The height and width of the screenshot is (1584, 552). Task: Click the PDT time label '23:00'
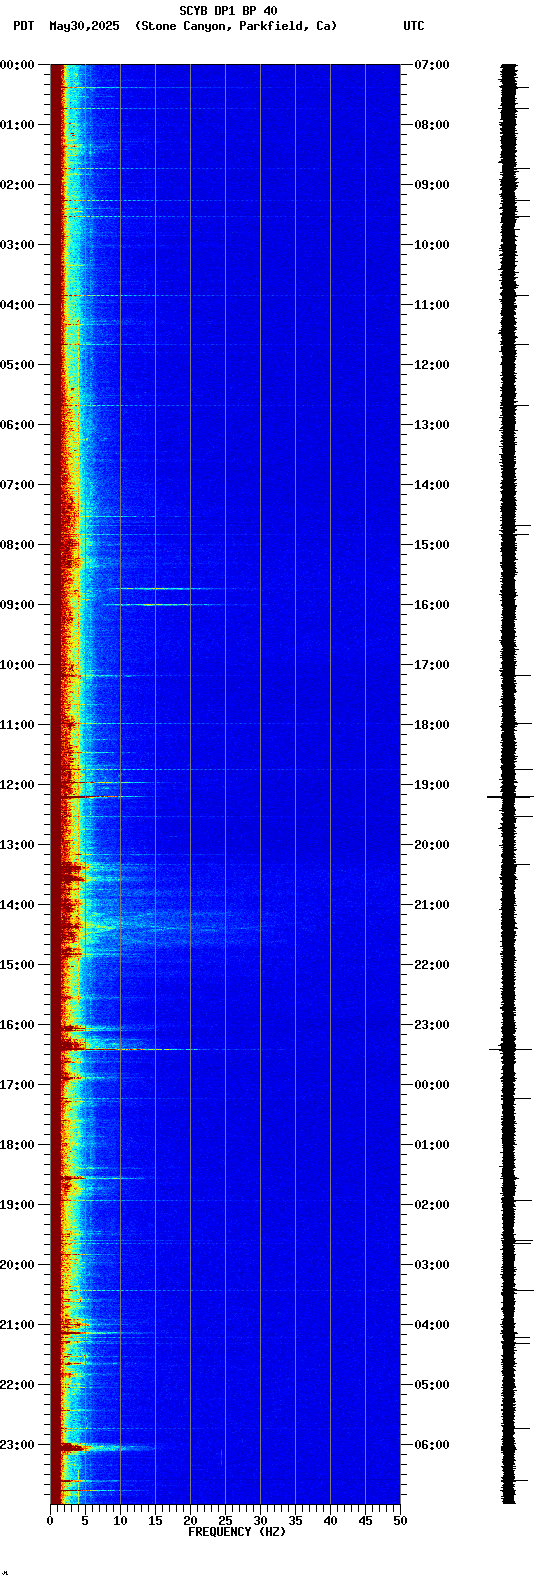(x=17, y=1445)
